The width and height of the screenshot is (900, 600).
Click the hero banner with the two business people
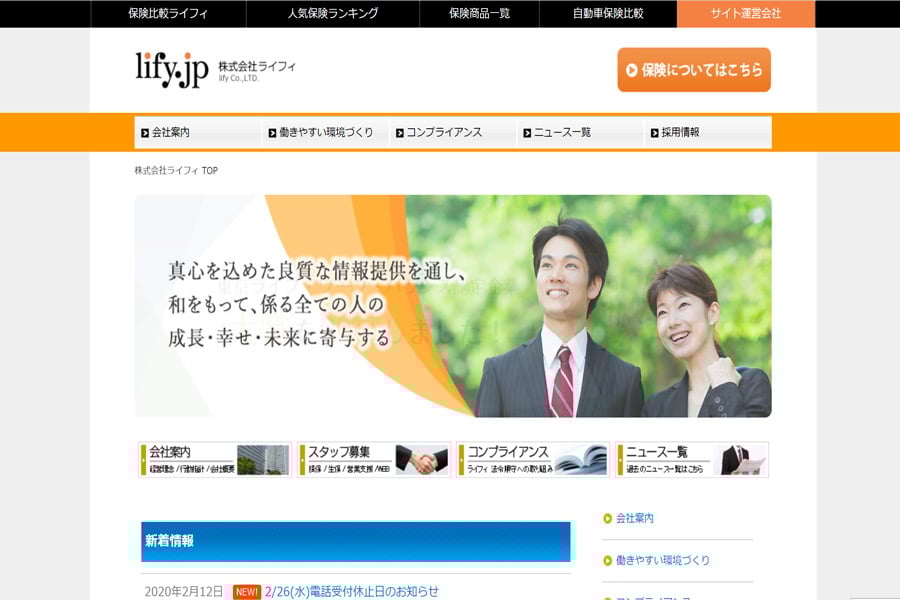pos(453,306)
